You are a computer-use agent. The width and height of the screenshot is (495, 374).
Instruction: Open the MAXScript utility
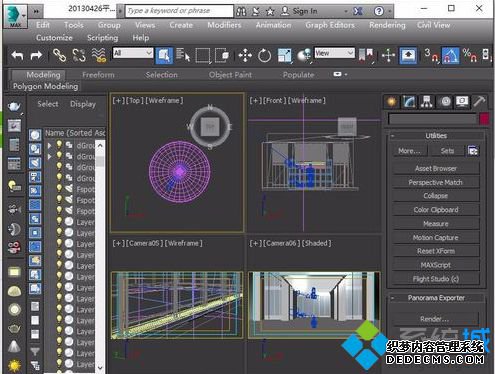coord(436,265)
